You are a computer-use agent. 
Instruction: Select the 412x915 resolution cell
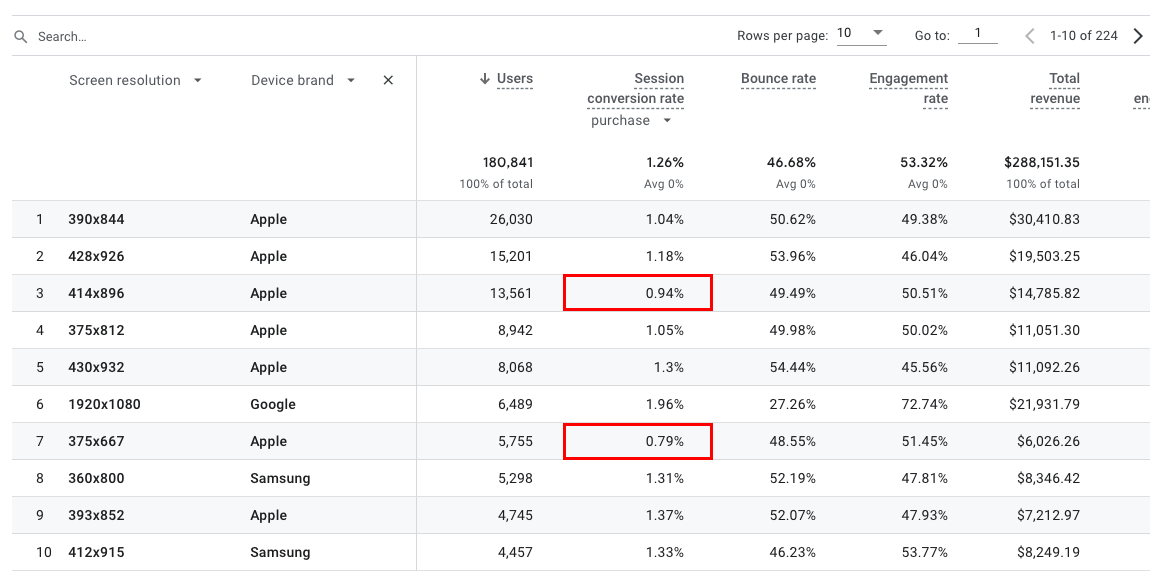click(96, 552)
